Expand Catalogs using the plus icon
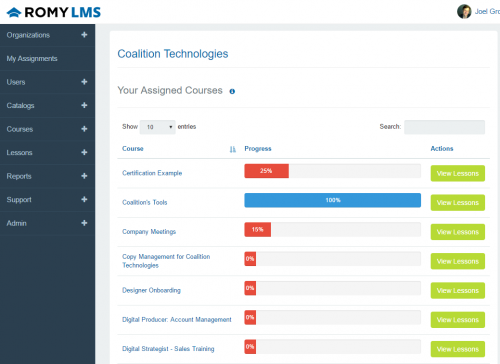Image resolution: width=500 pixels, height=364 pixels. pyautogui.click(x=84, y=105)
